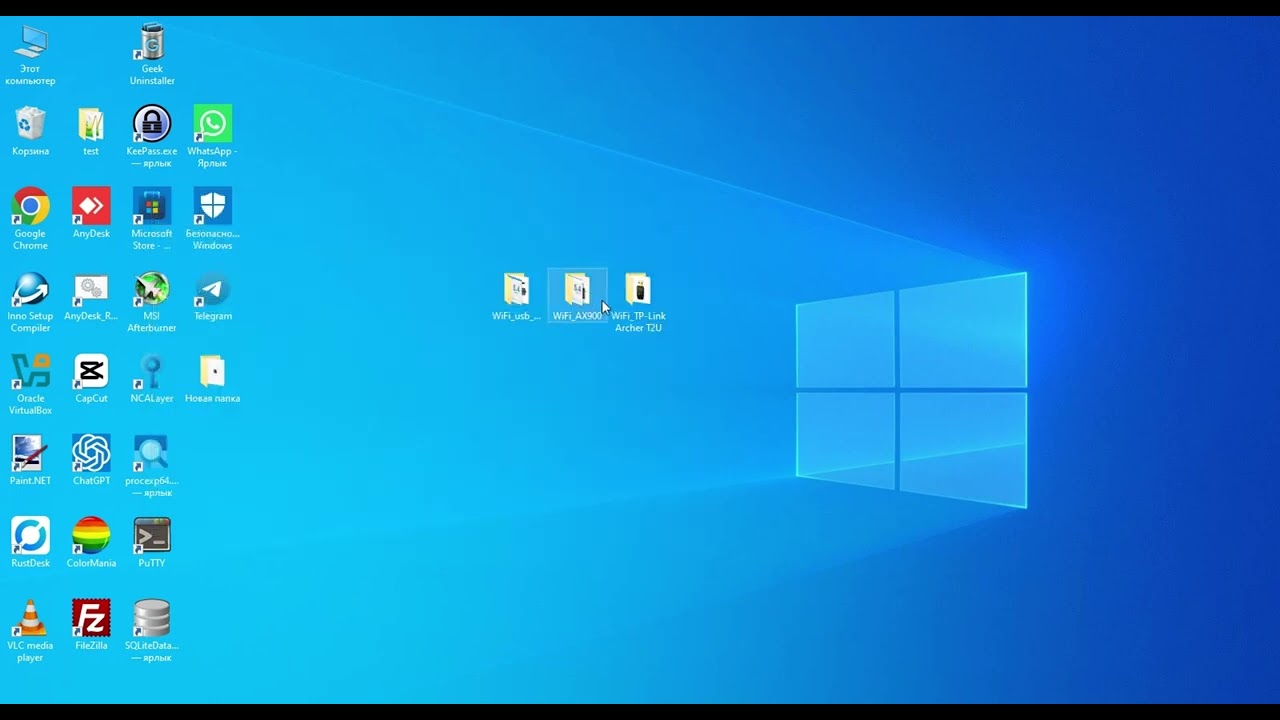1280x720 pixels.
Task: Select the Microsoft Store shortcut
Action: pyautogui.click(x=152, y=206)
